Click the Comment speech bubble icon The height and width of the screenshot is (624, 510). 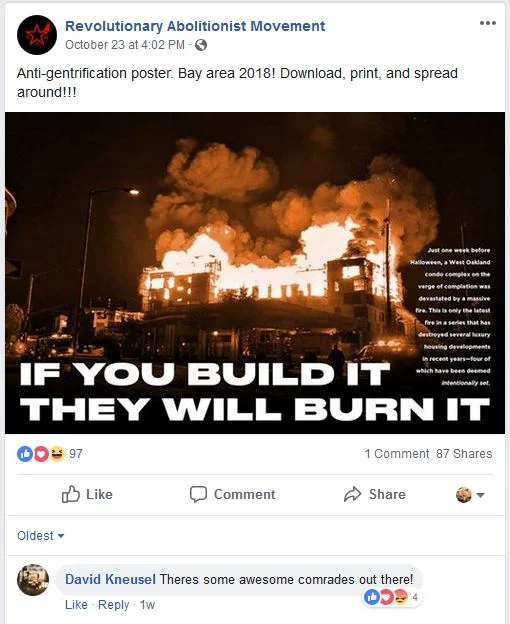198,494
